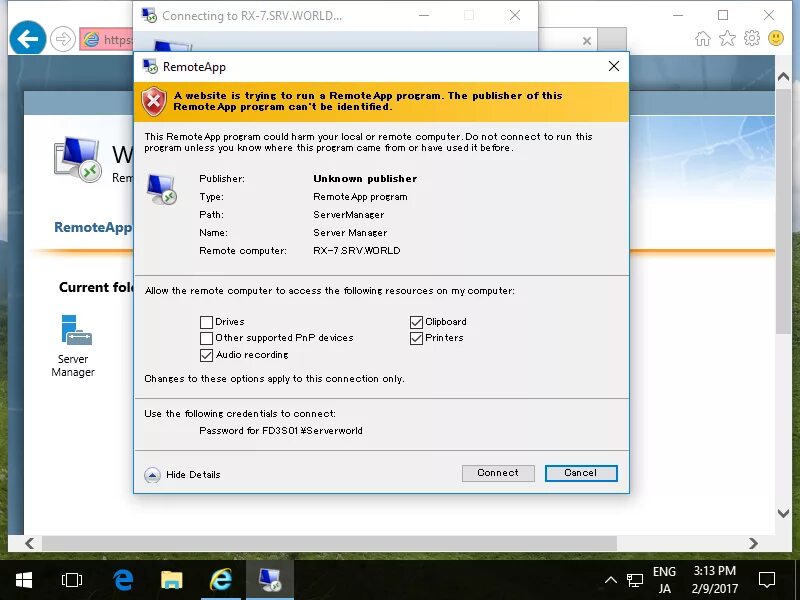Switch to Internet Explorer taskbar icon
This screenshot has width=800, height=600.
pos(221,580)
